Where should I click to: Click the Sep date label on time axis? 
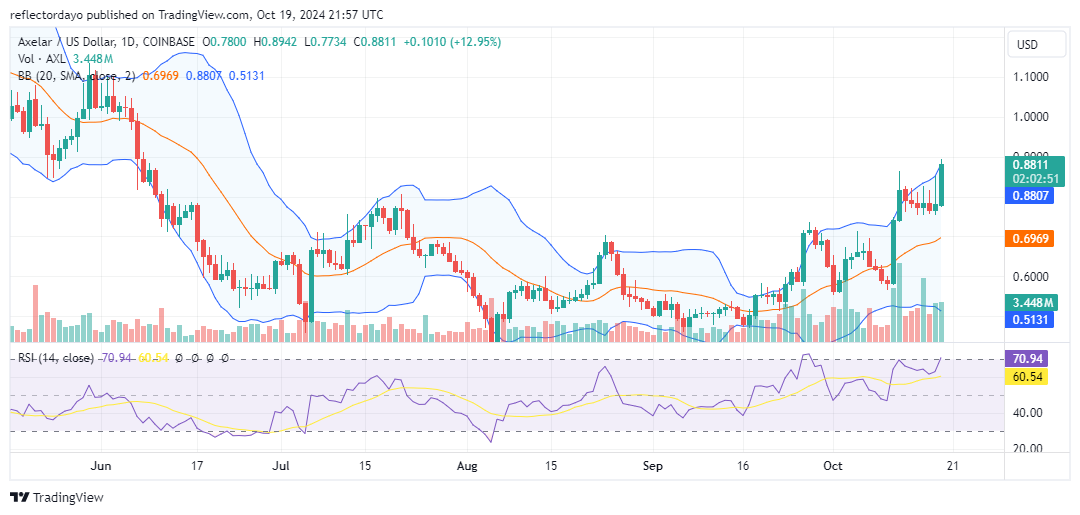(652, 466)
